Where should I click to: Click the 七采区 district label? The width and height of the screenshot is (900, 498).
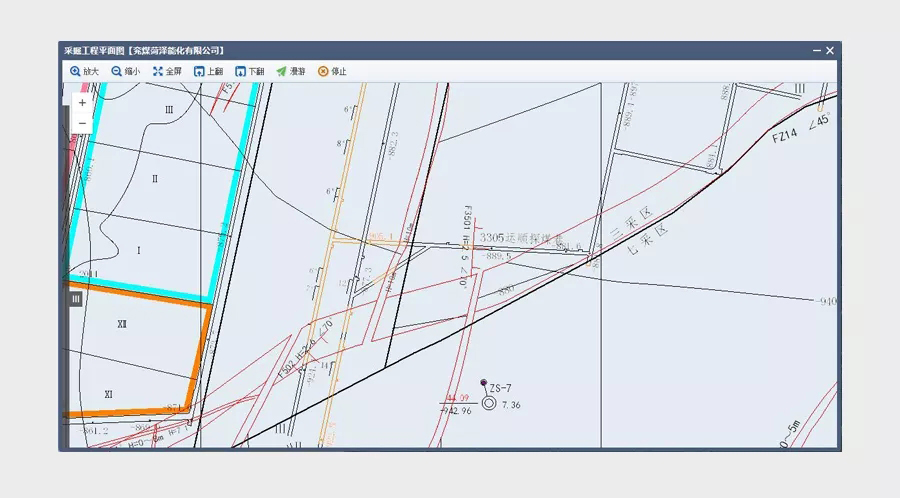[645, 238]
